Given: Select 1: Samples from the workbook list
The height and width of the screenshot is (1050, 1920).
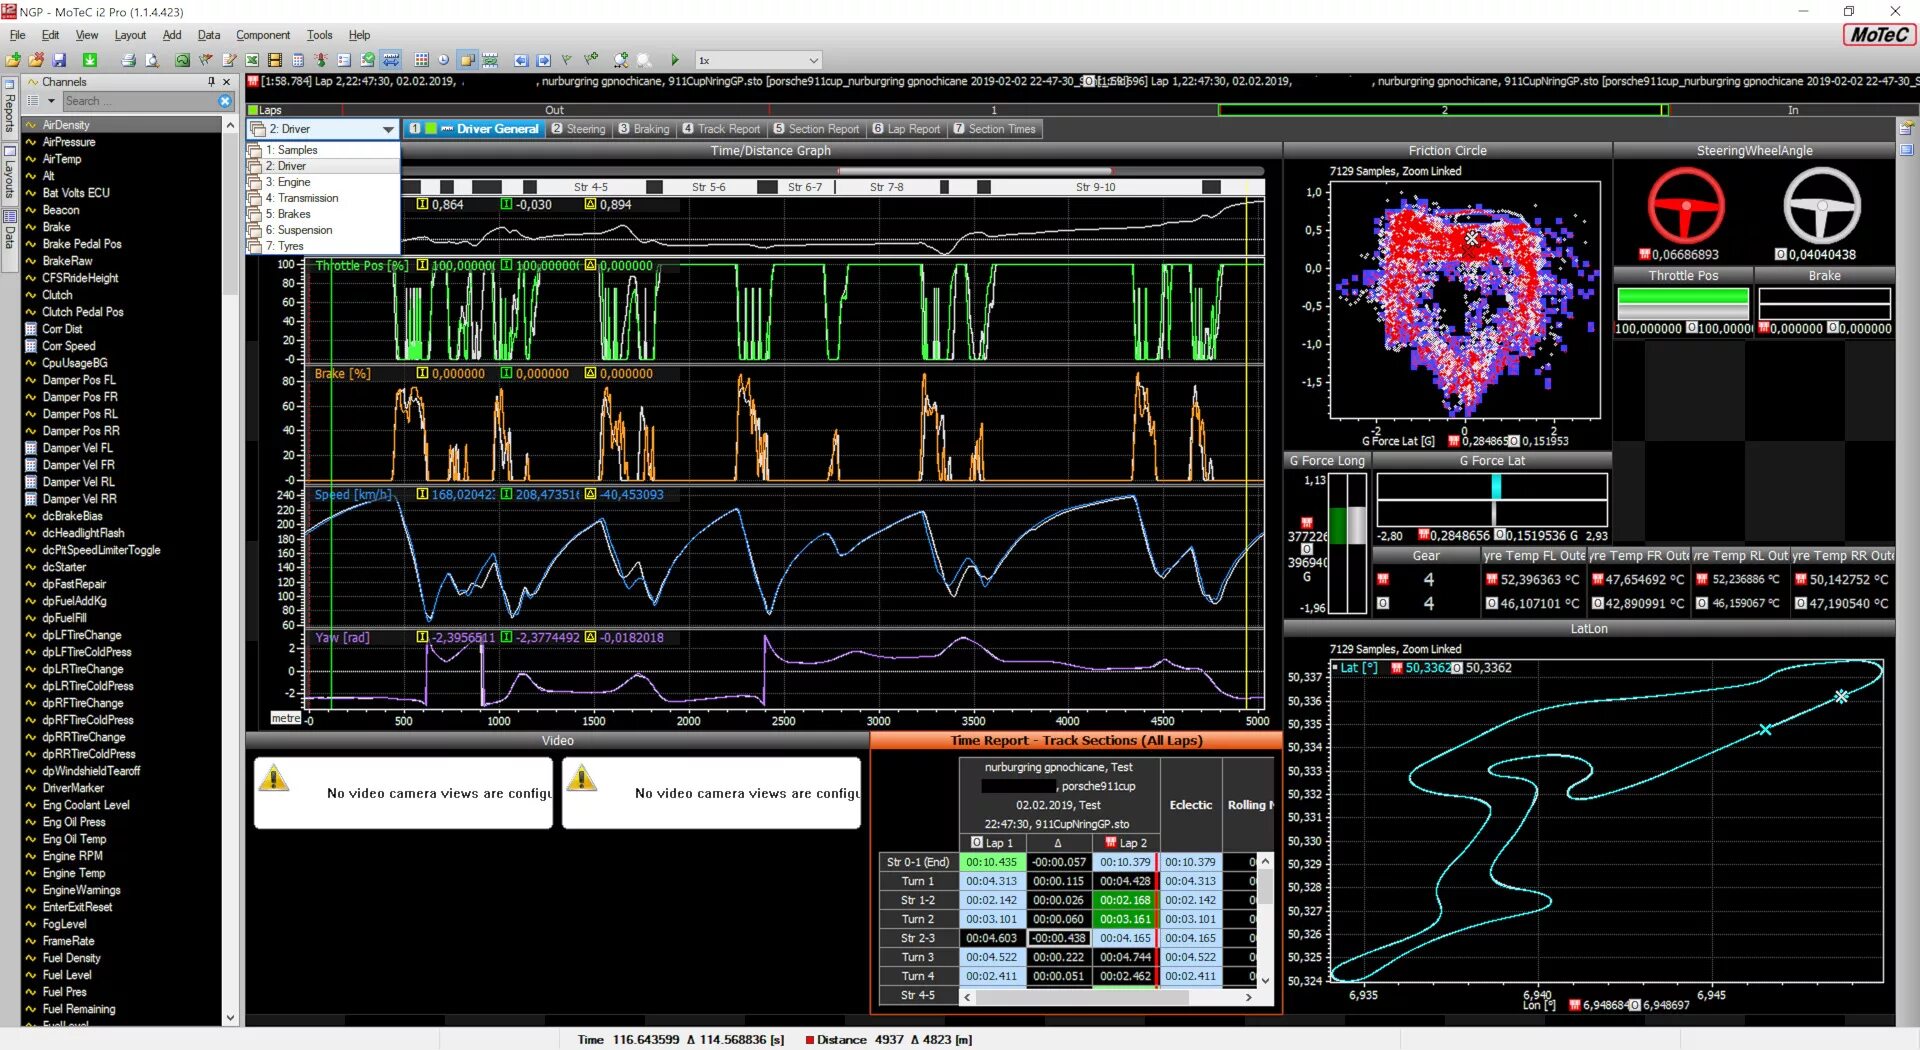Looking at the screenshot, I should [324, 150].
